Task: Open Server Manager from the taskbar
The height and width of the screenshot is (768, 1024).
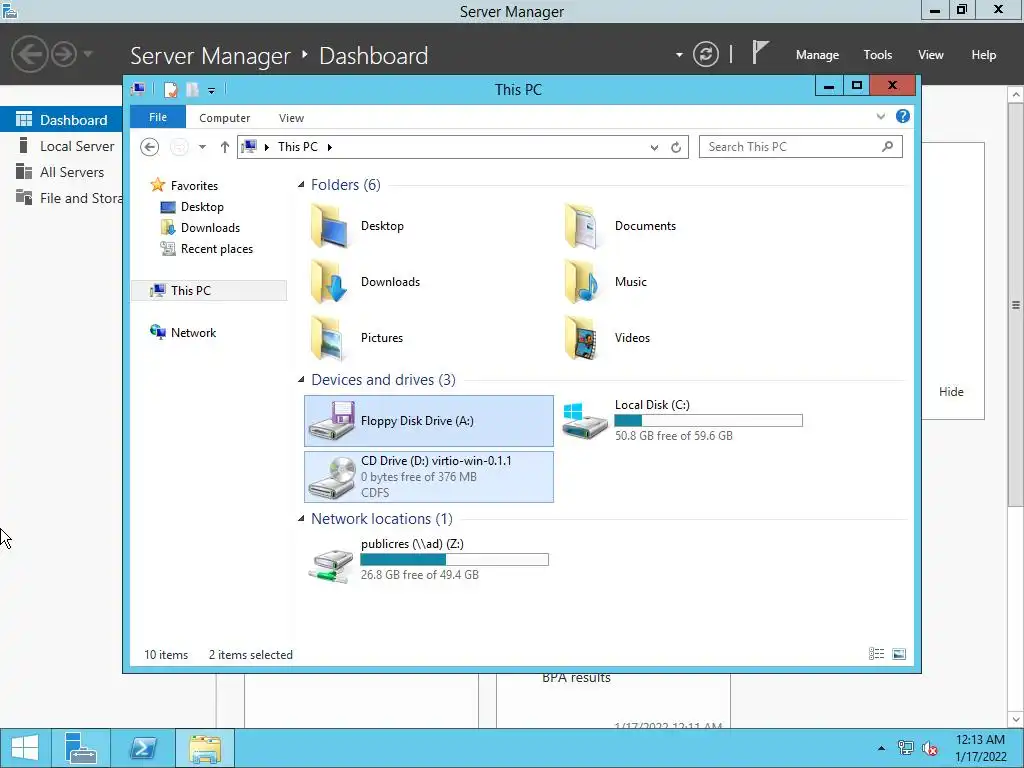Action: (81, 748)
